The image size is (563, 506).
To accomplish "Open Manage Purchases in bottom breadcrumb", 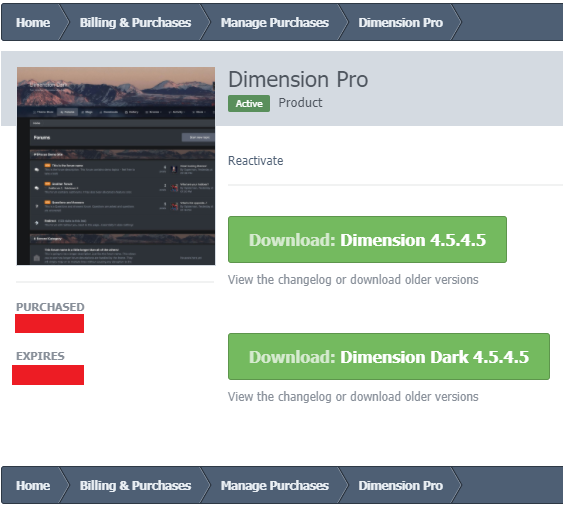I will [274, 486].
